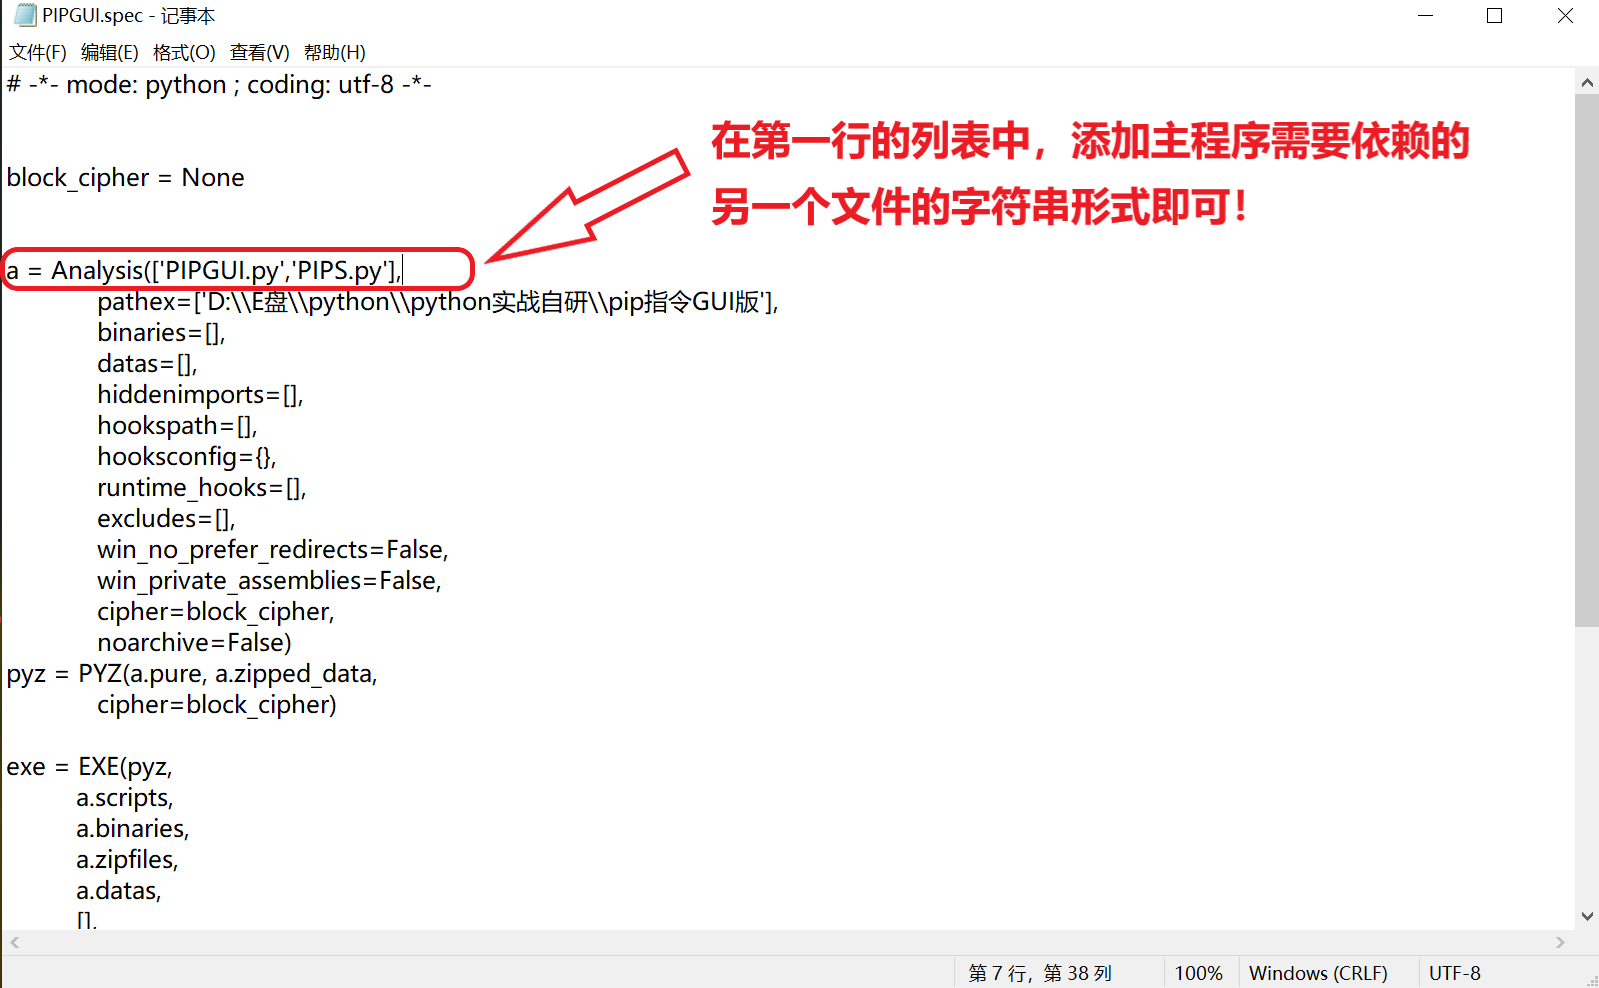
Task: Click the vertical scrollbar up arrow
Action: pyautogui.click(x=1587, y=83)
